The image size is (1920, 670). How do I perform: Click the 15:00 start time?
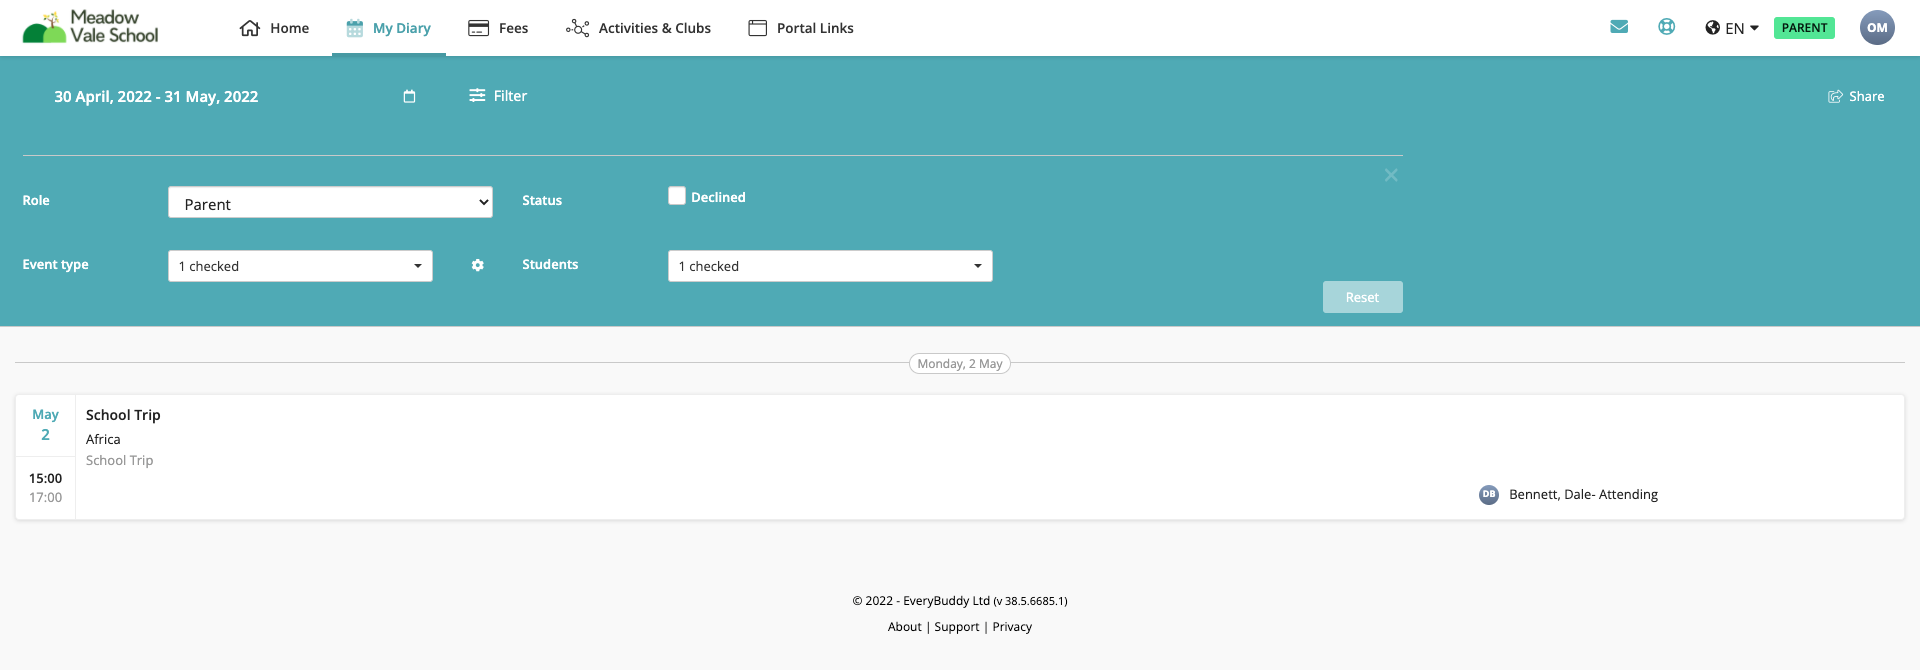click(46, 478)
